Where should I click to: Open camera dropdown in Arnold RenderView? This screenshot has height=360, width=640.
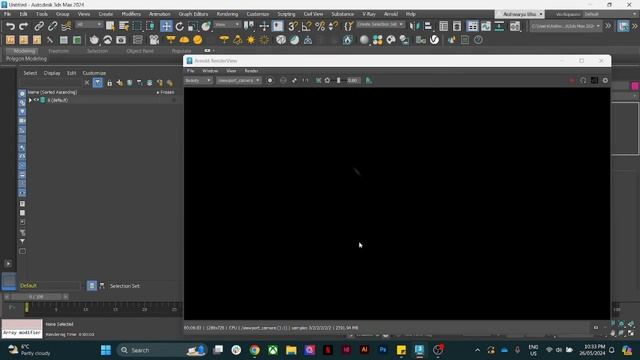click(x=238, y=80)
